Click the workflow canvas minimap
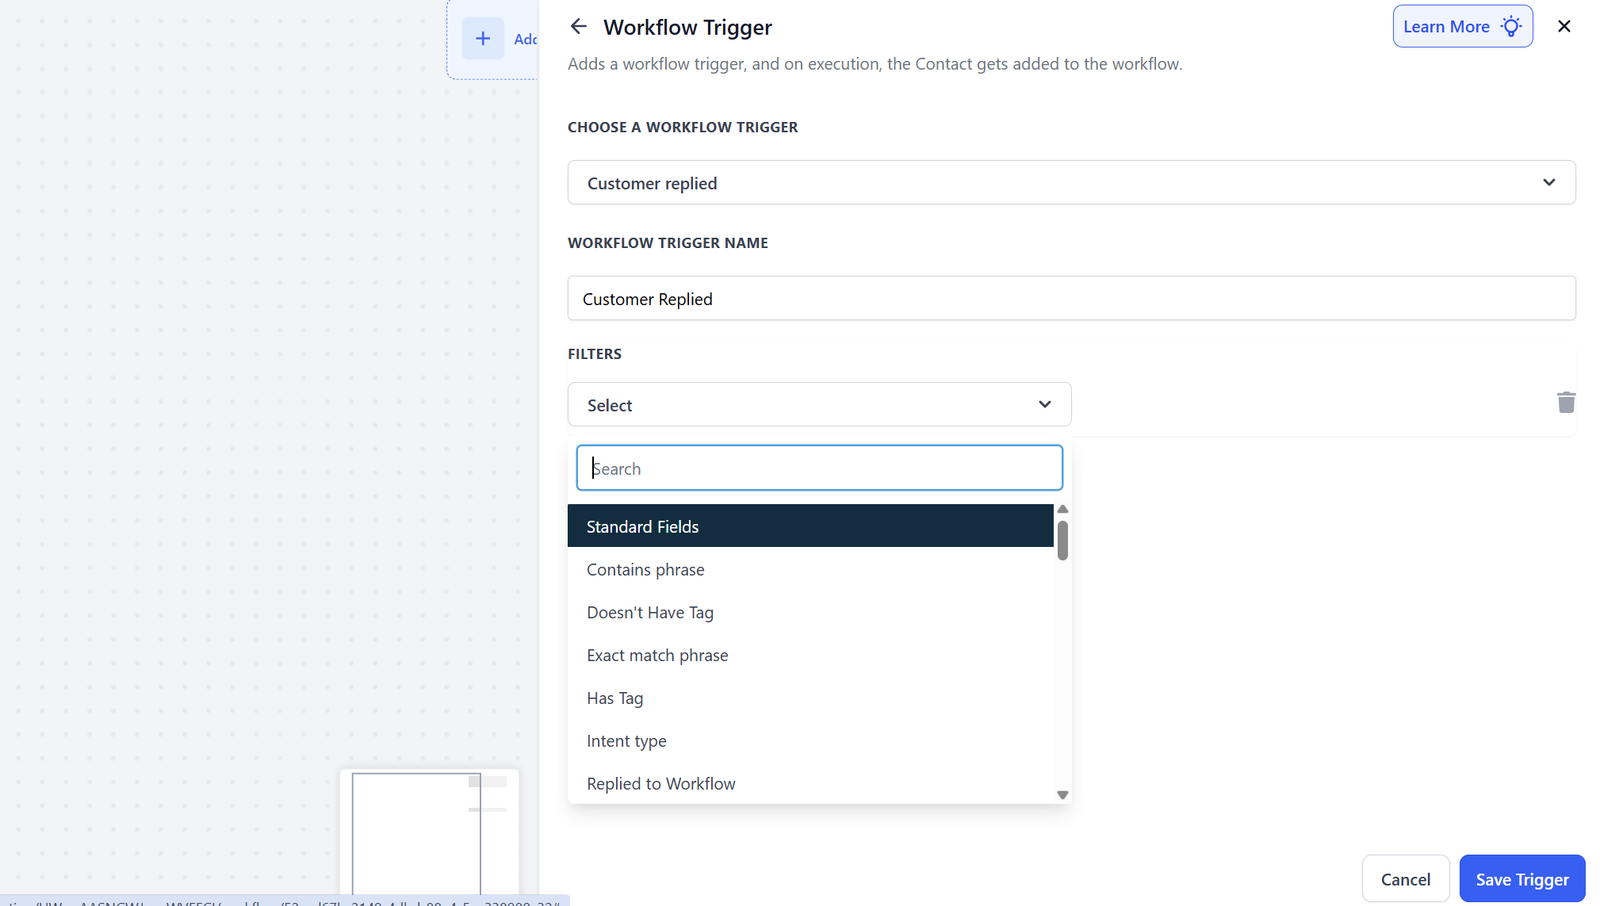This screenshot has width=1600, height=906. (429, 832)
